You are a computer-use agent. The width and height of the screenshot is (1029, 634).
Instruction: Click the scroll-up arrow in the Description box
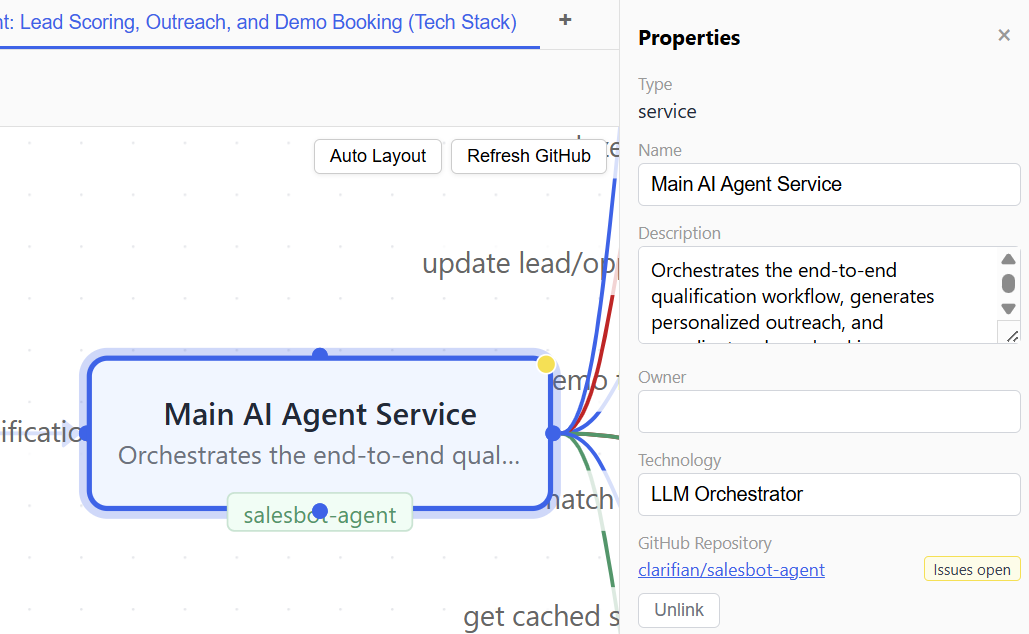tap(1008, 258)
